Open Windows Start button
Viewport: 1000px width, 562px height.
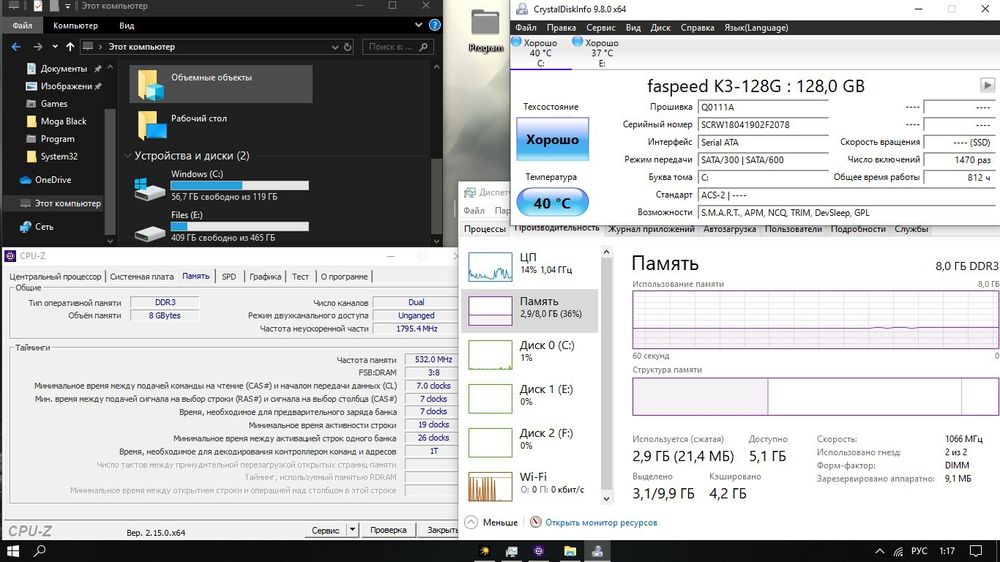coord(13,551)
